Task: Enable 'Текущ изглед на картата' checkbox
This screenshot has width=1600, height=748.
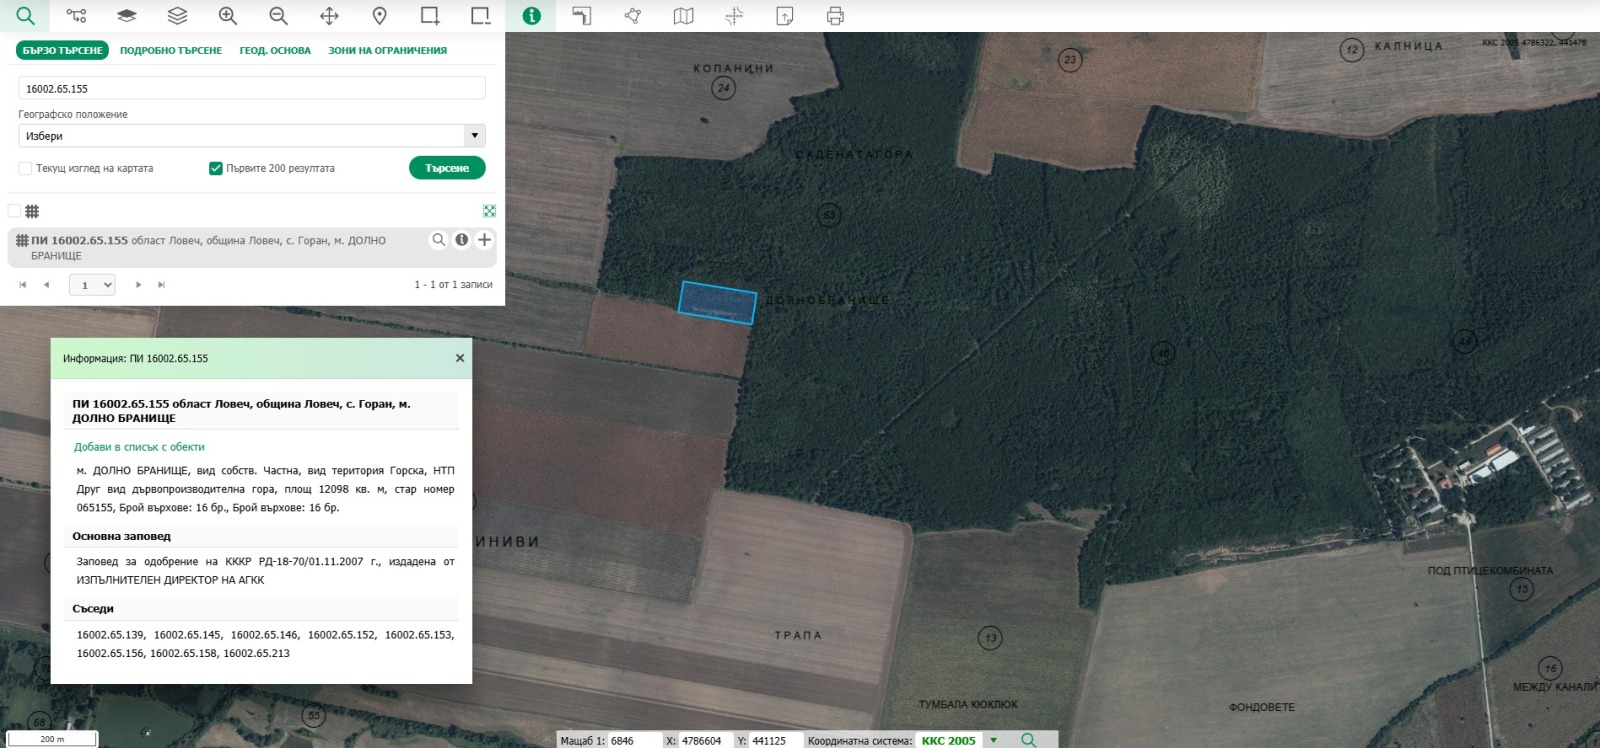Action: click(x=25, y=168)
